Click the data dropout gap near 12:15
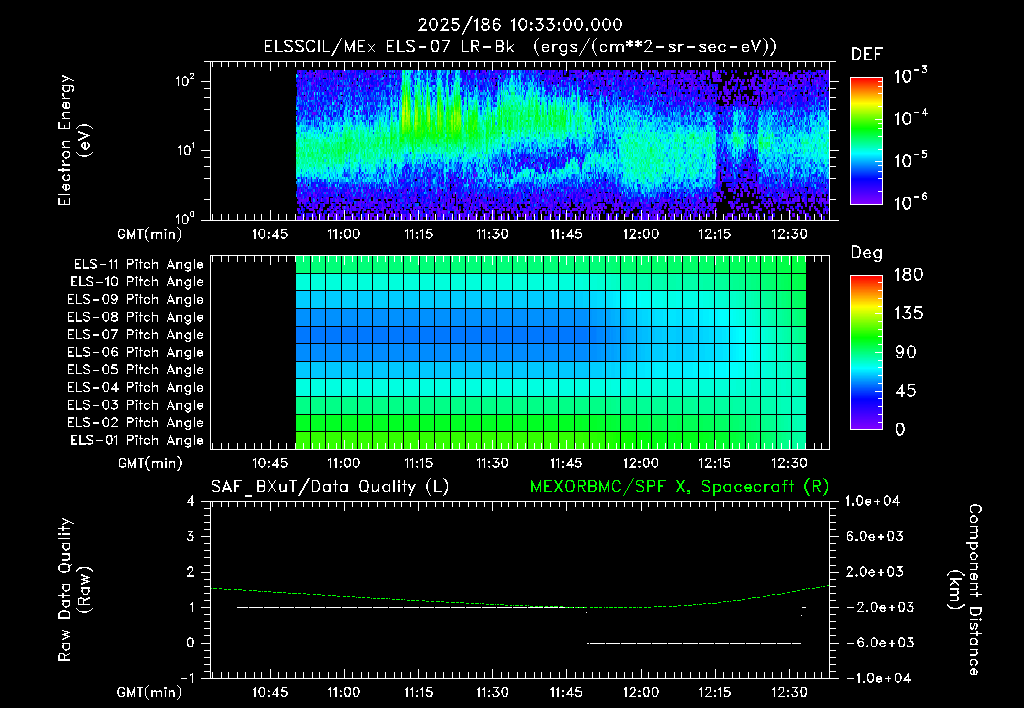Image resolution: width=1024 pixels, height=708 pixels. 724,144
